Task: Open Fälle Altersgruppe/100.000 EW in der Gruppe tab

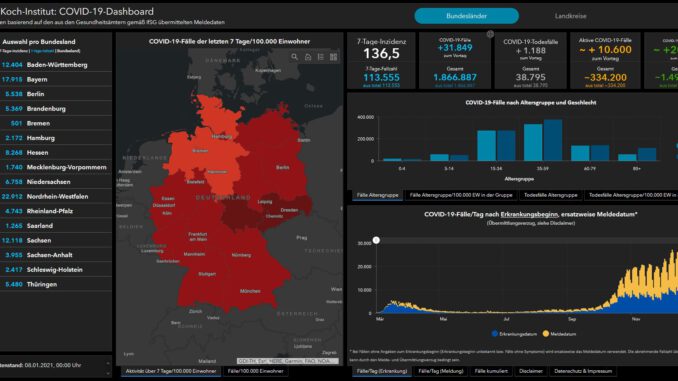Action: click(461, 195)
